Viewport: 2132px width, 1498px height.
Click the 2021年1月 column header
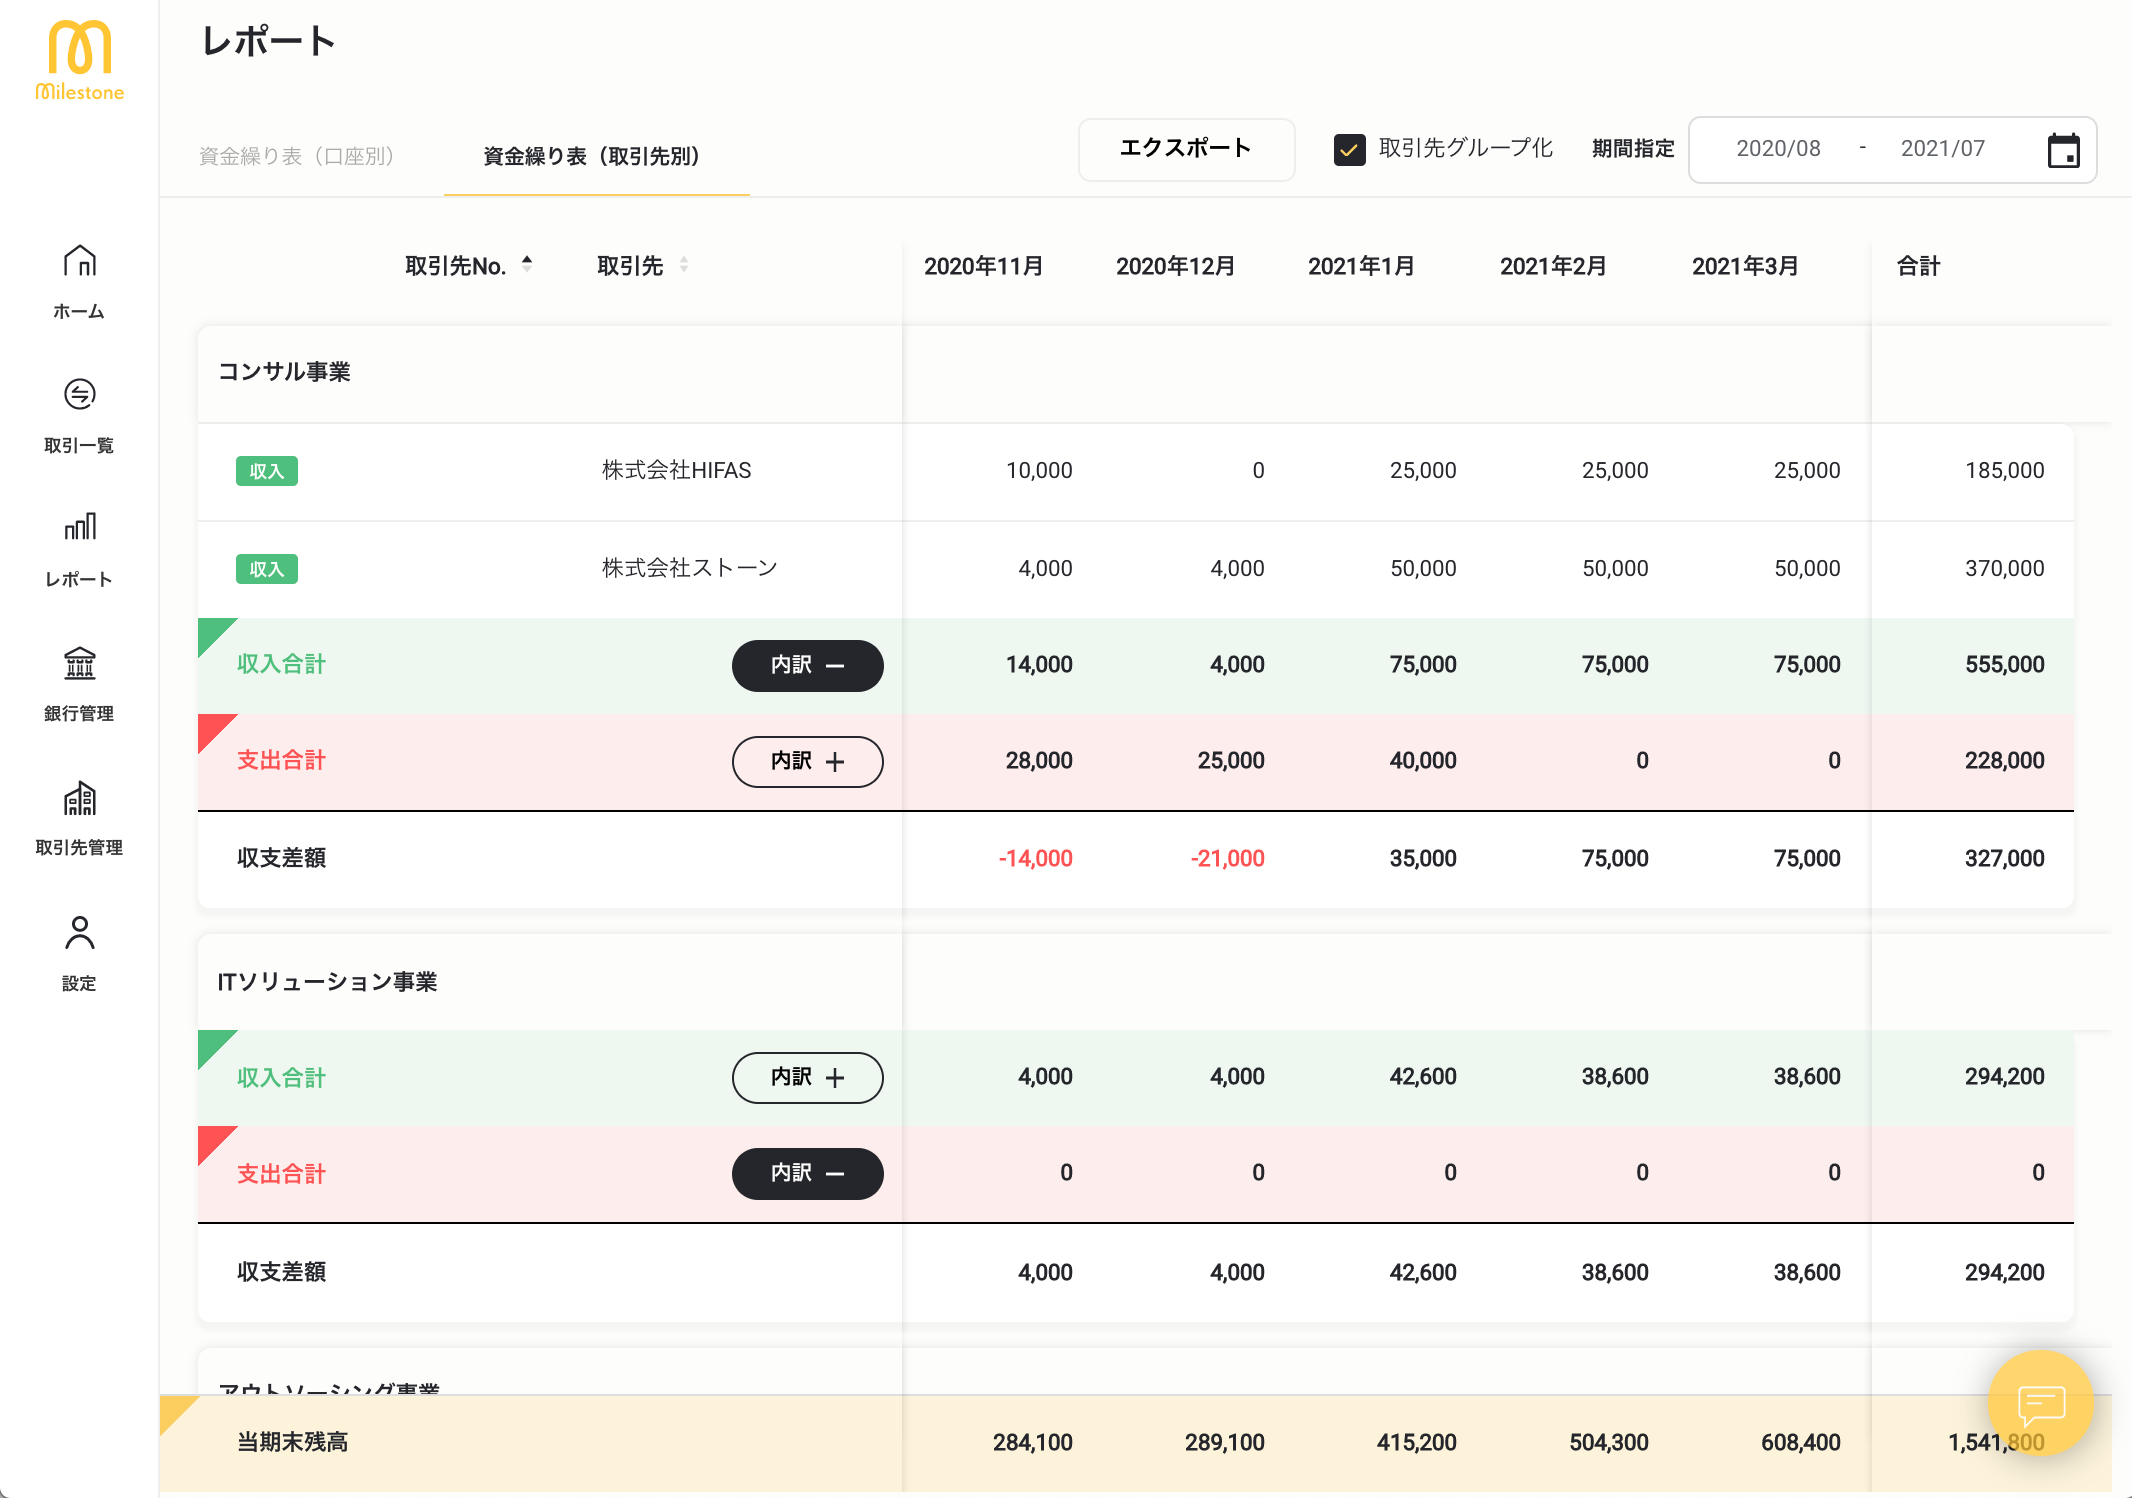coord(1361,266)
